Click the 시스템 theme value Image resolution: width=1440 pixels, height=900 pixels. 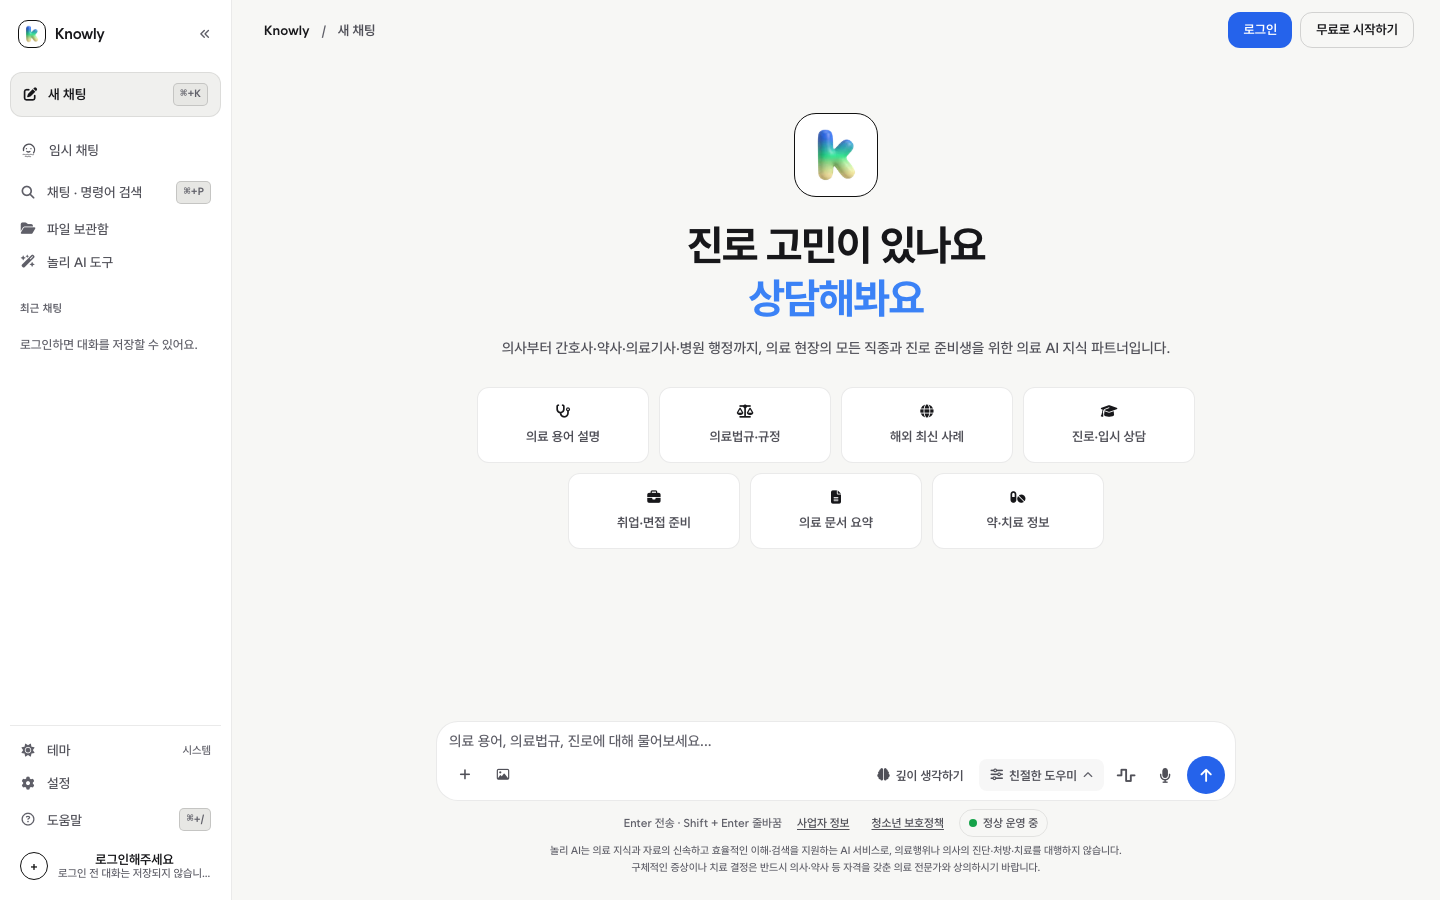pos(197,750)
